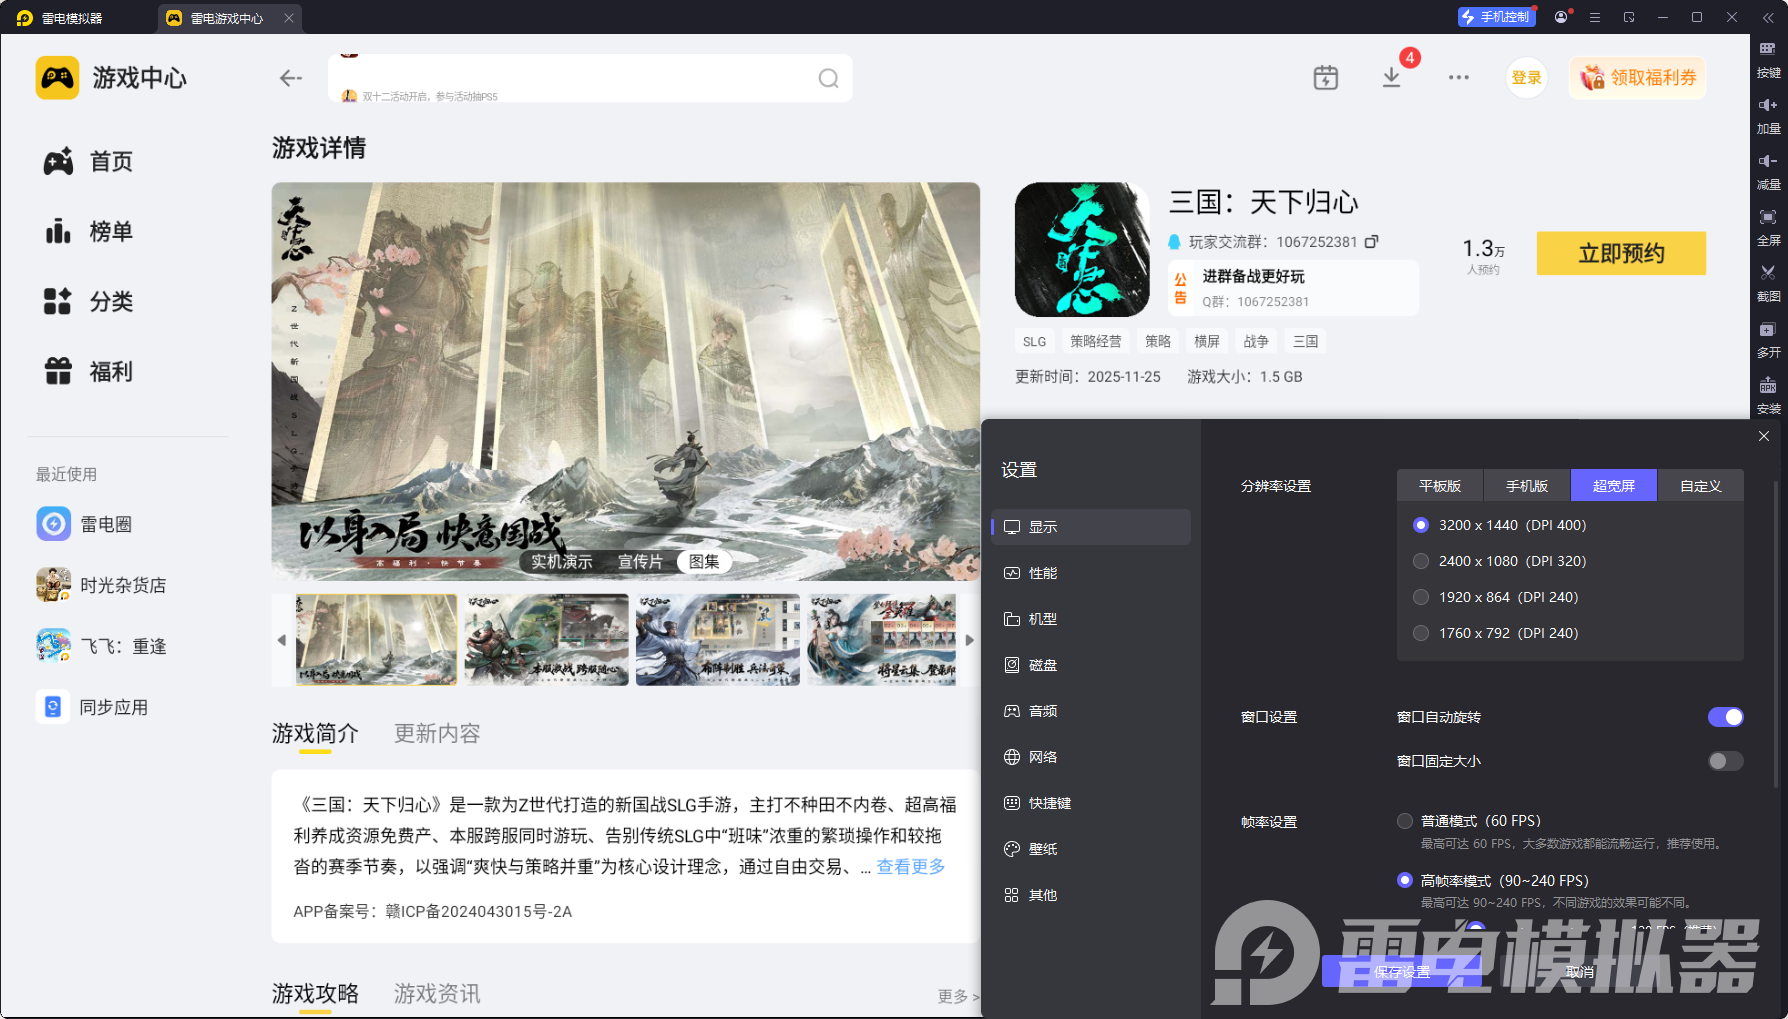This screenshot has height=1019, width=1788.
Task: Open 分类 categories in the sidebar
Action: click(89, 302)
